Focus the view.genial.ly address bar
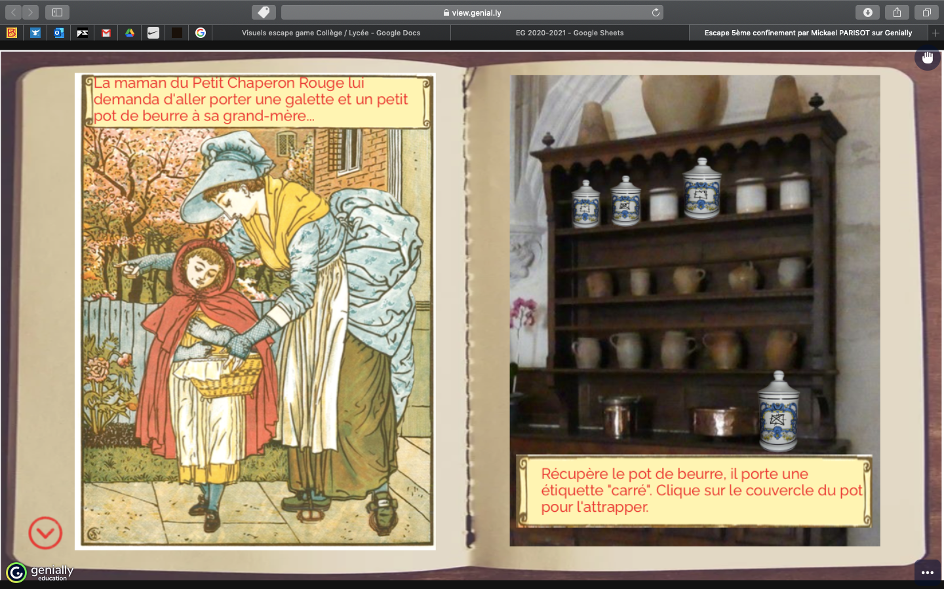The height and width of the screenshot is (589, 945). coord(472,12)
